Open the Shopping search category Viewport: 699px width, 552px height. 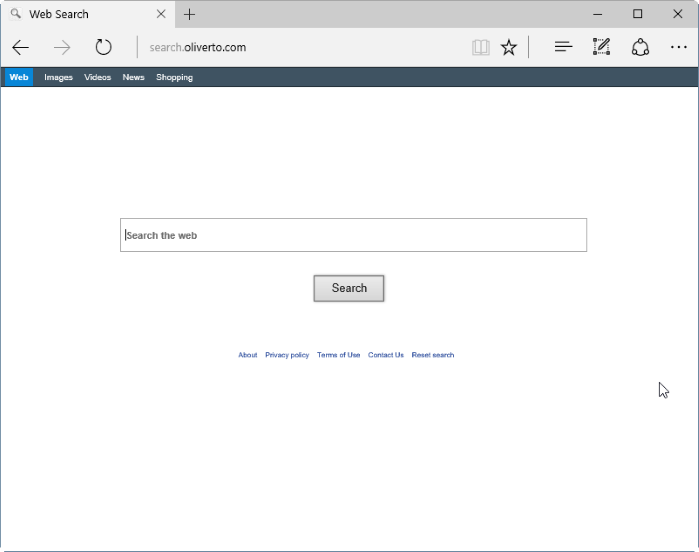point(174,77)
